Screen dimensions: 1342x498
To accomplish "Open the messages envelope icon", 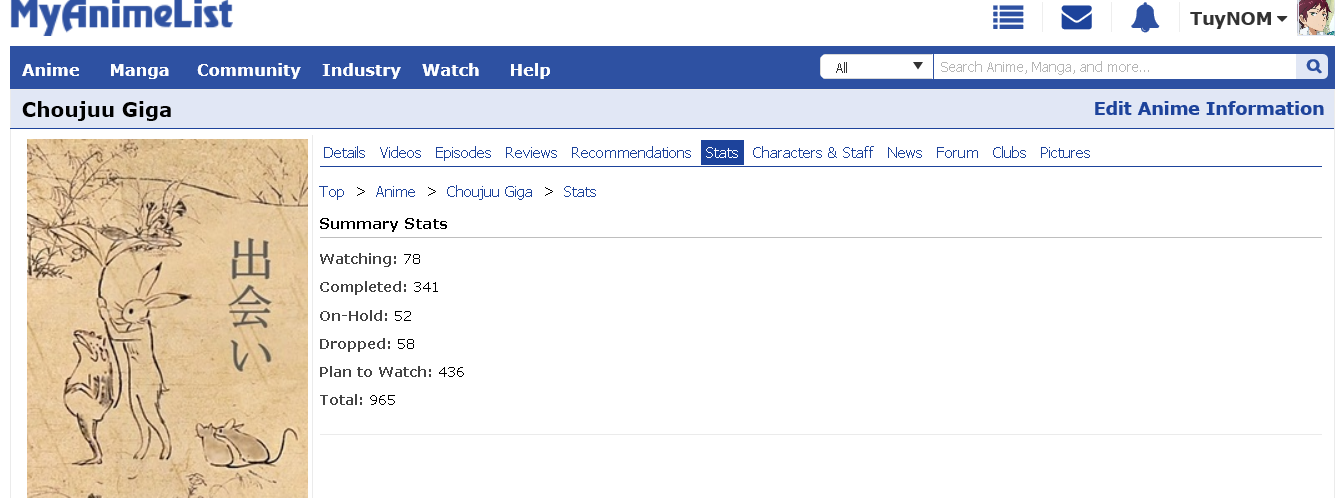I will click(1076, 18).
